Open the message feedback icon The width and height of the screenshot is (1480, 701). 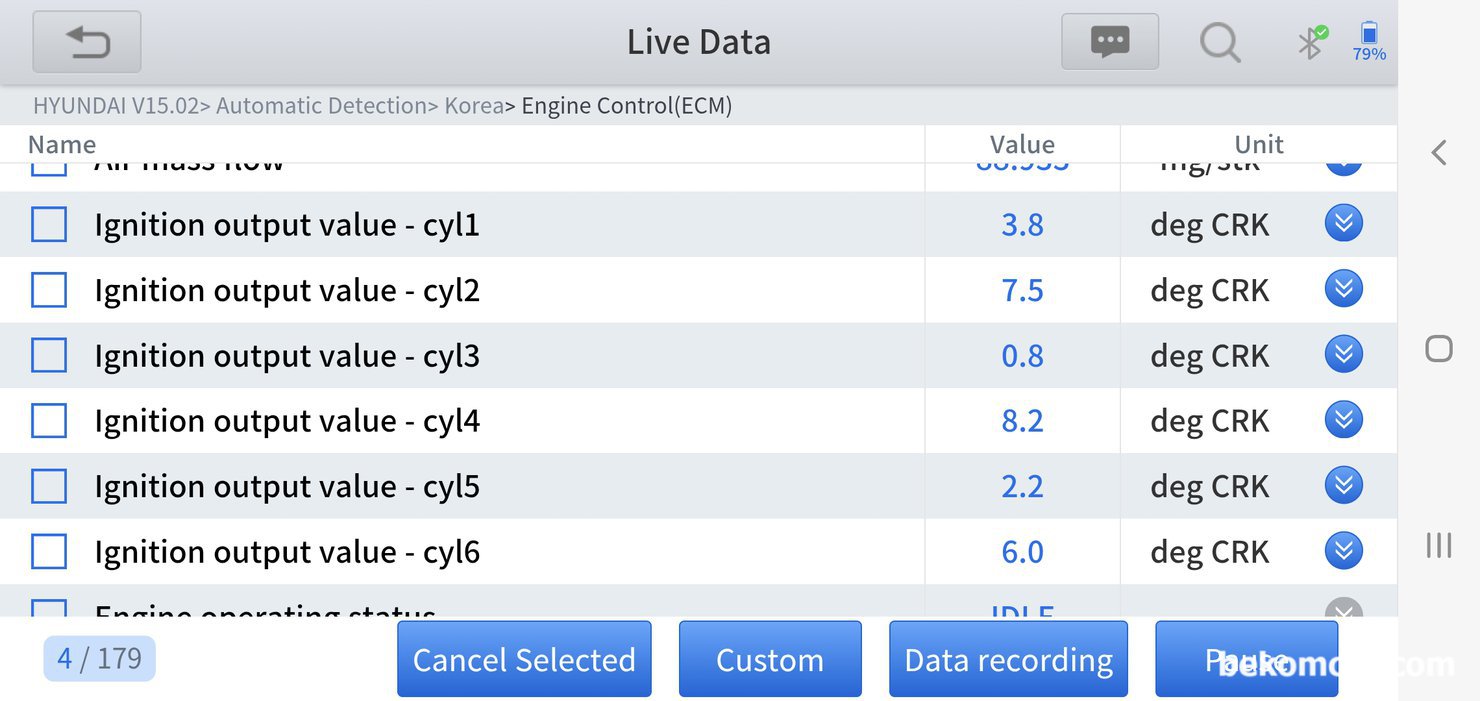pos(1109,42)
